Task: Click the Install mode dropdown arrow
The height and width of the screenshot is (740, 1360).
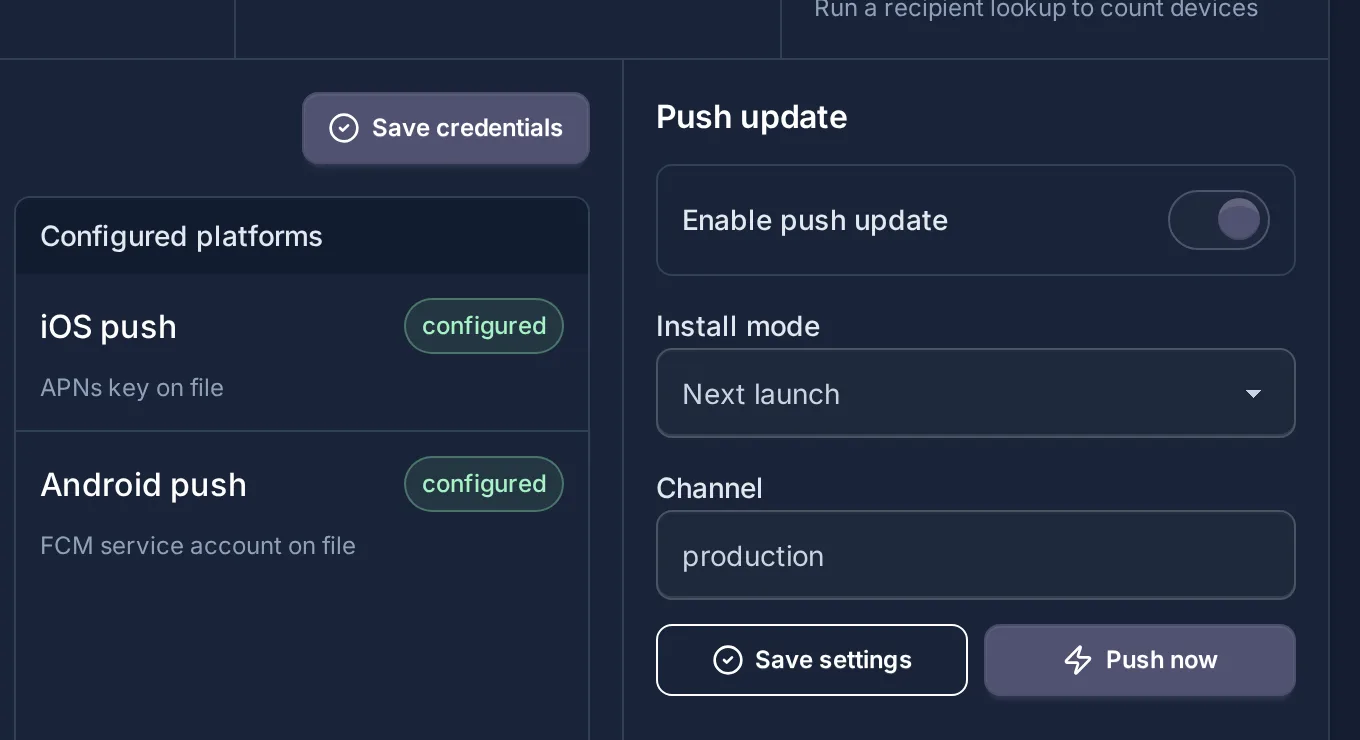Action: [x=1253, y=394]
